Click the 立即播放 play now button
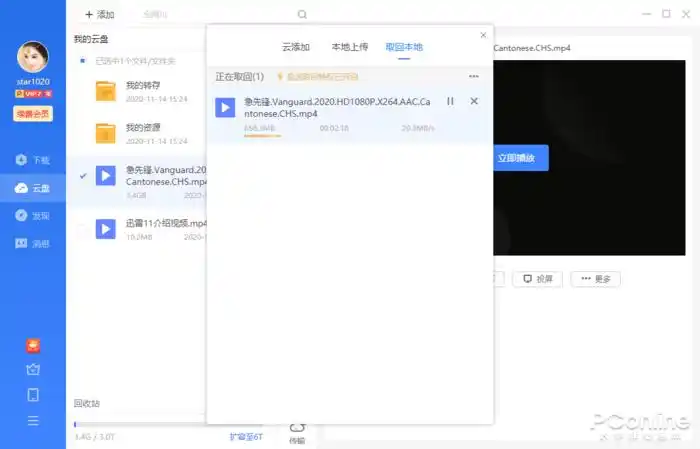Viewport: 700px width, 449px height. (x=516, y=158)
